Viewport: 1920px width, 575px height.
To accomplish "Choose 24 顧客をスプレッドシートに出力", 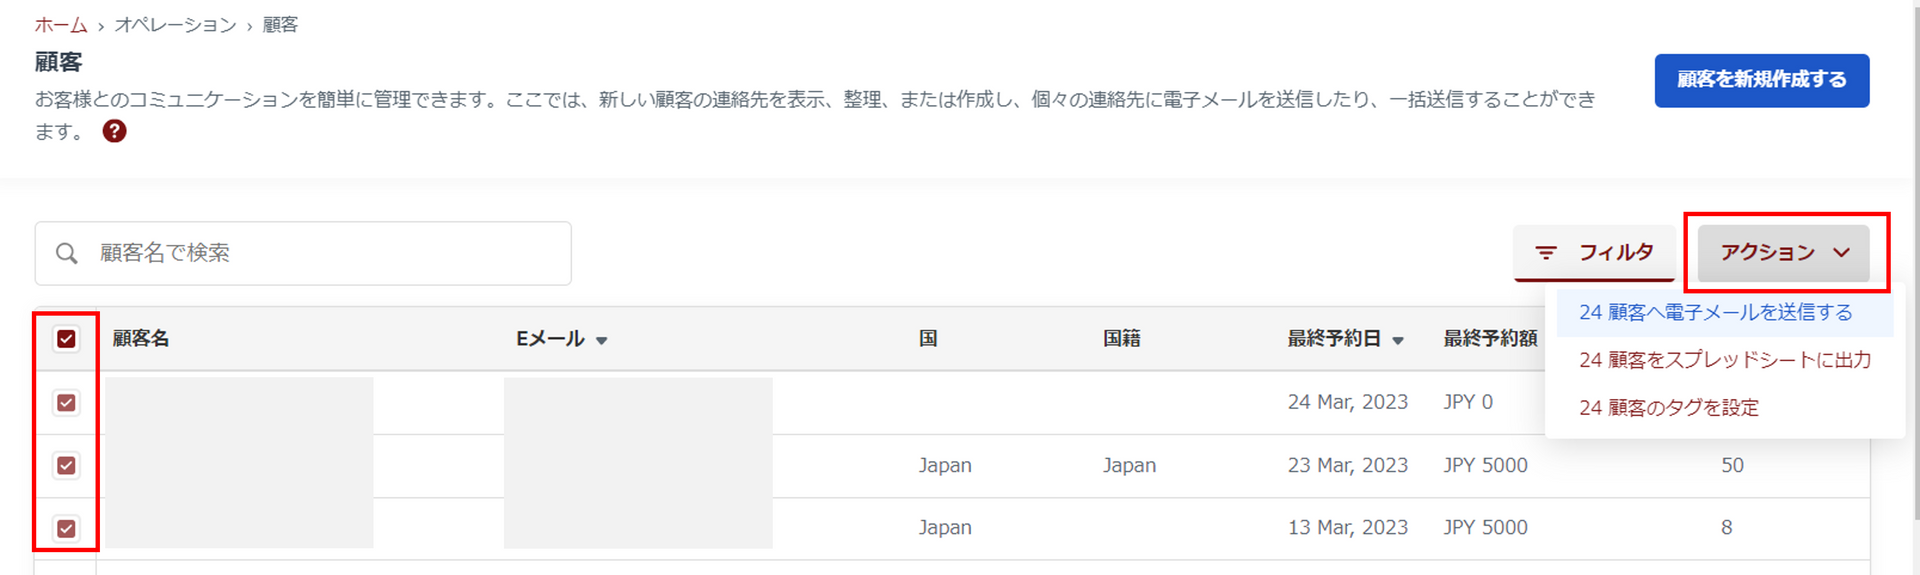I will point(1724,360).
